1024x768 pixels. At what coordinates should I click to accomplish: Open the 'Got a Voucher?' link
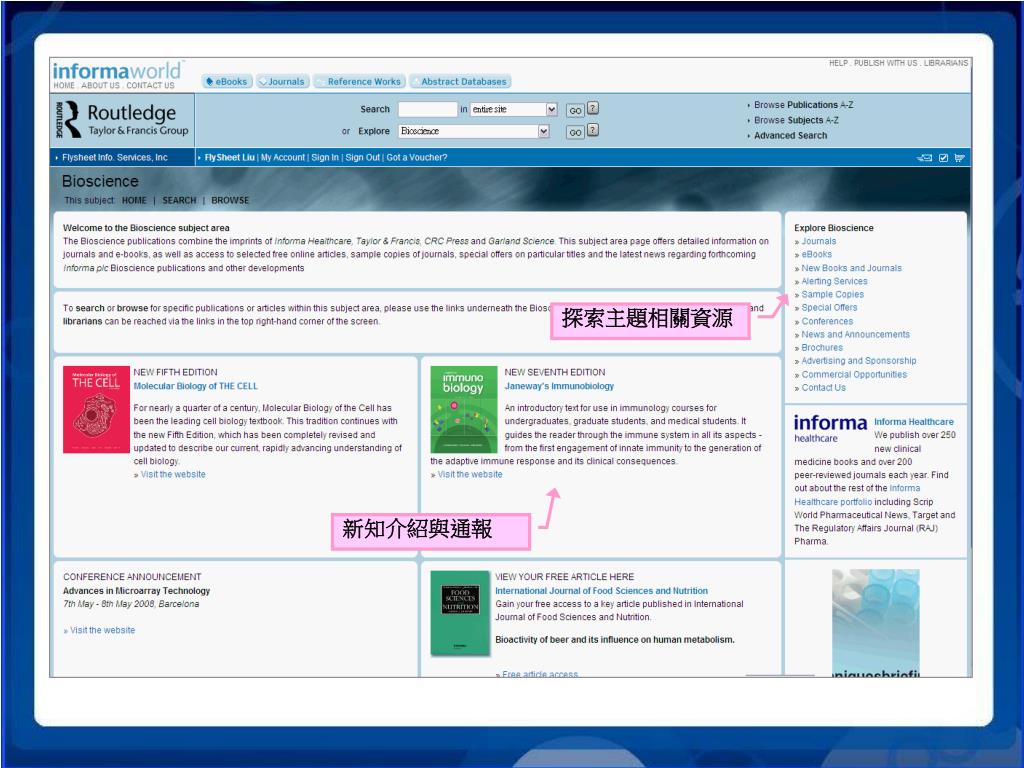(417, 157)
